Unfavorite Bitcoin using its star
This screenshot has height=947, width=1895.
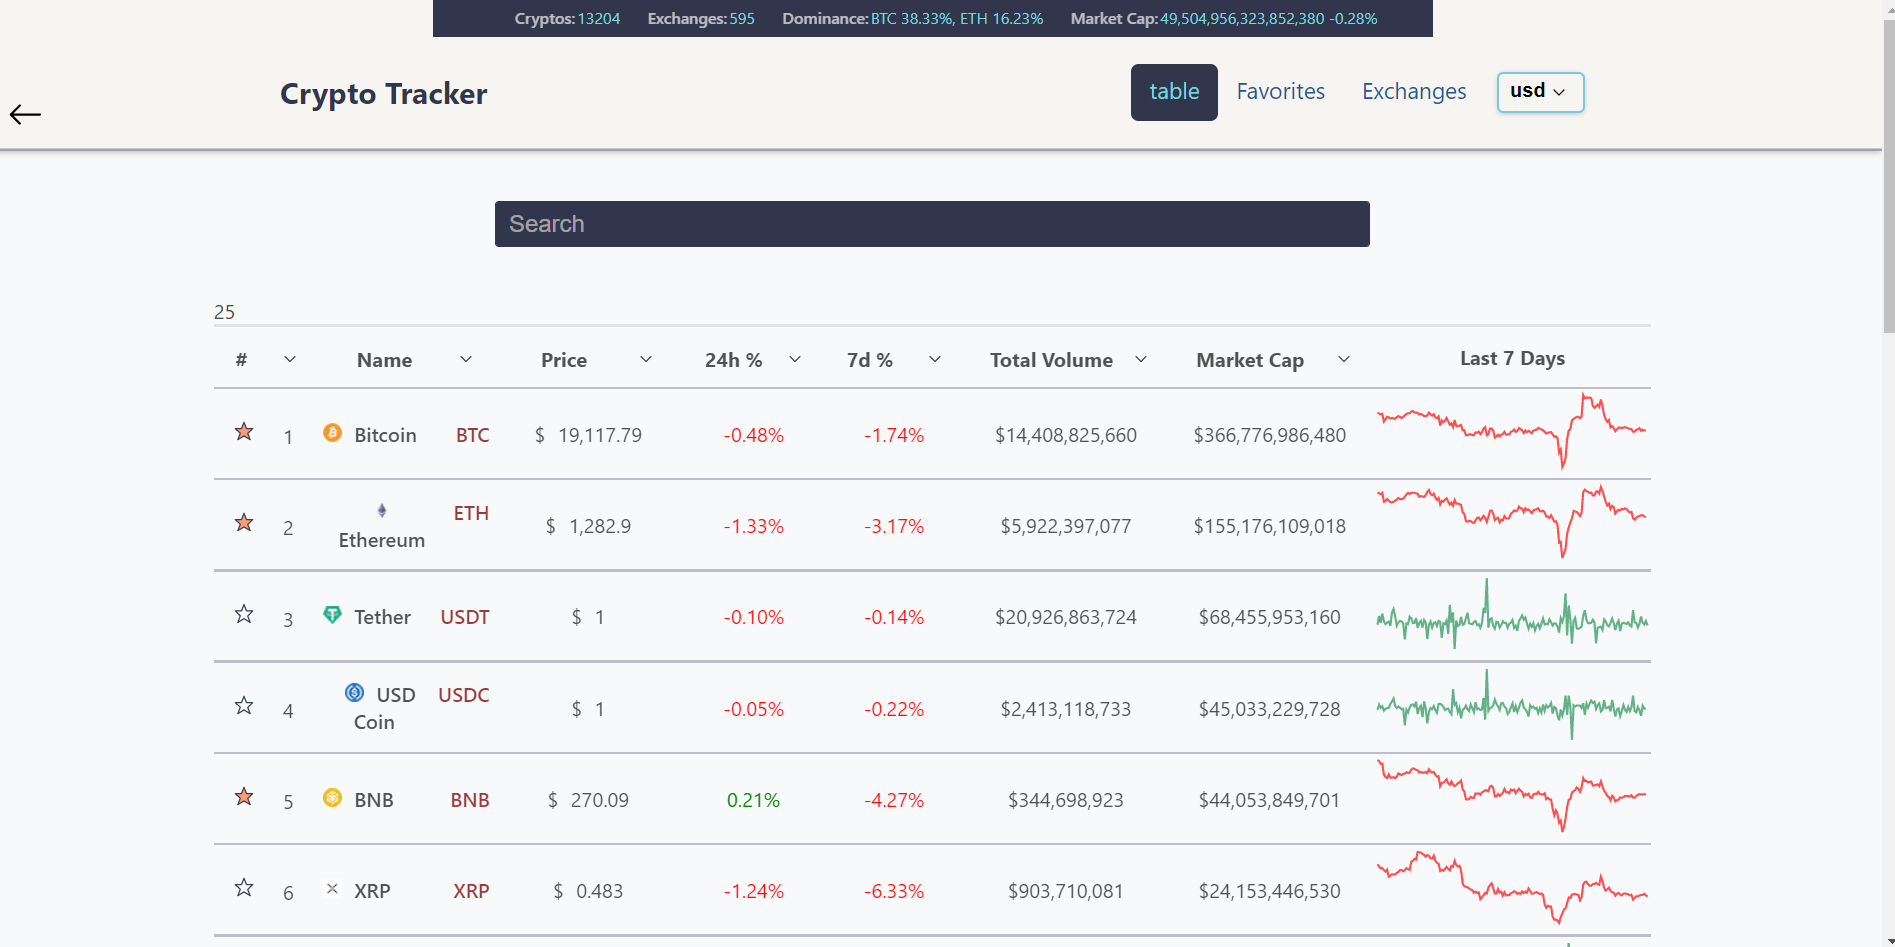(244, 432)
